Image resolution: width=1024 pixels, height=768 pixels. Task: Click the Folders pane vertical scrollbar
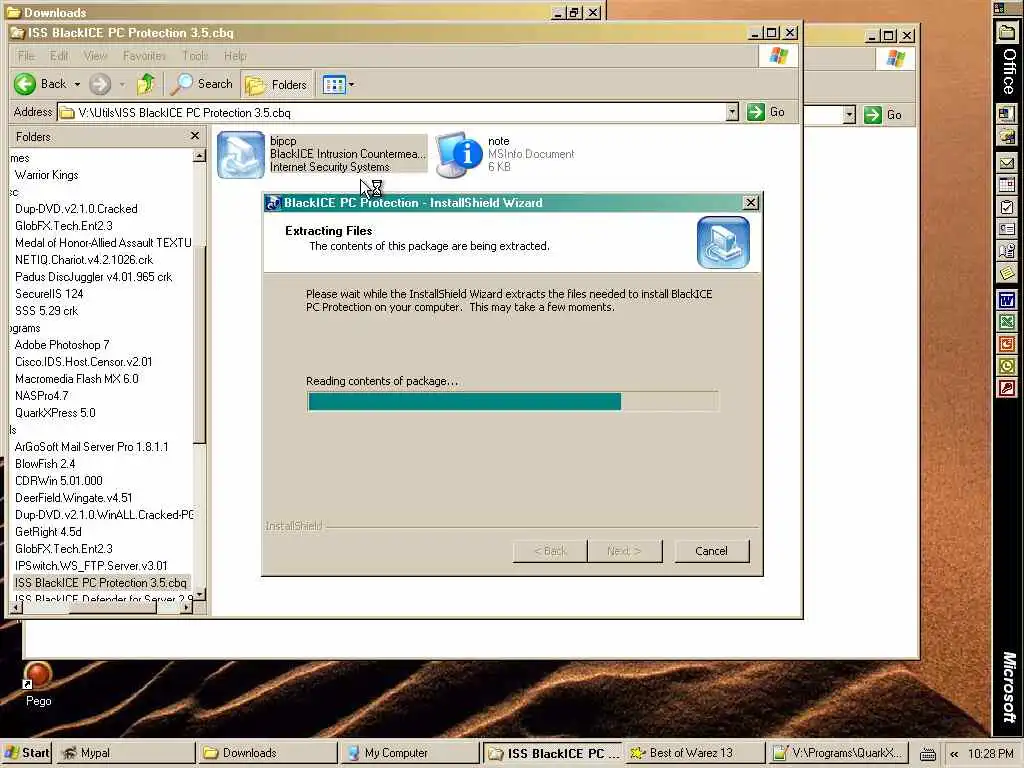(x=199, y=375)
